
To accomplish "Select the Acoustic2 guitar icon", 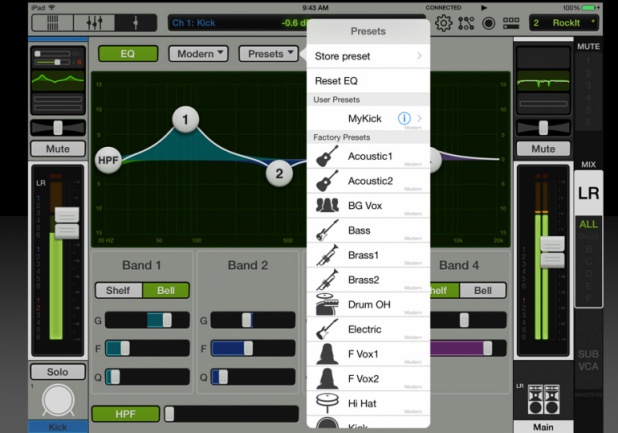I will tap(327, 181).
